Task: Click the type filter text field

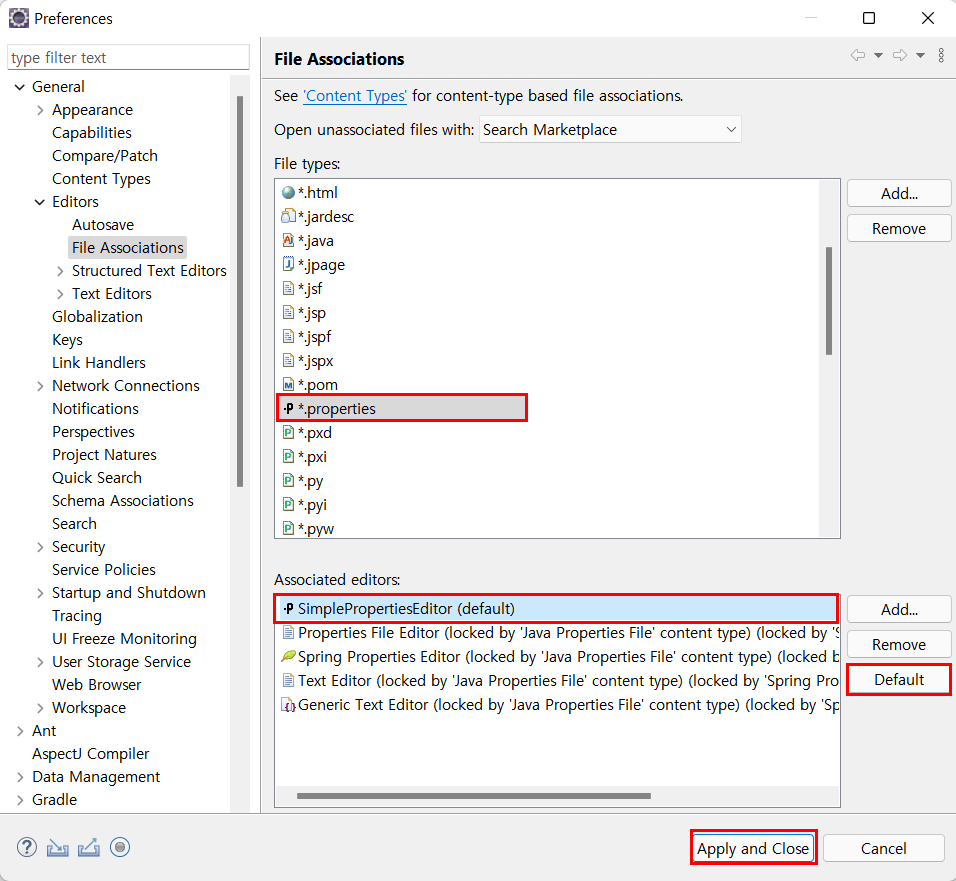Action: tap(129, 57)
